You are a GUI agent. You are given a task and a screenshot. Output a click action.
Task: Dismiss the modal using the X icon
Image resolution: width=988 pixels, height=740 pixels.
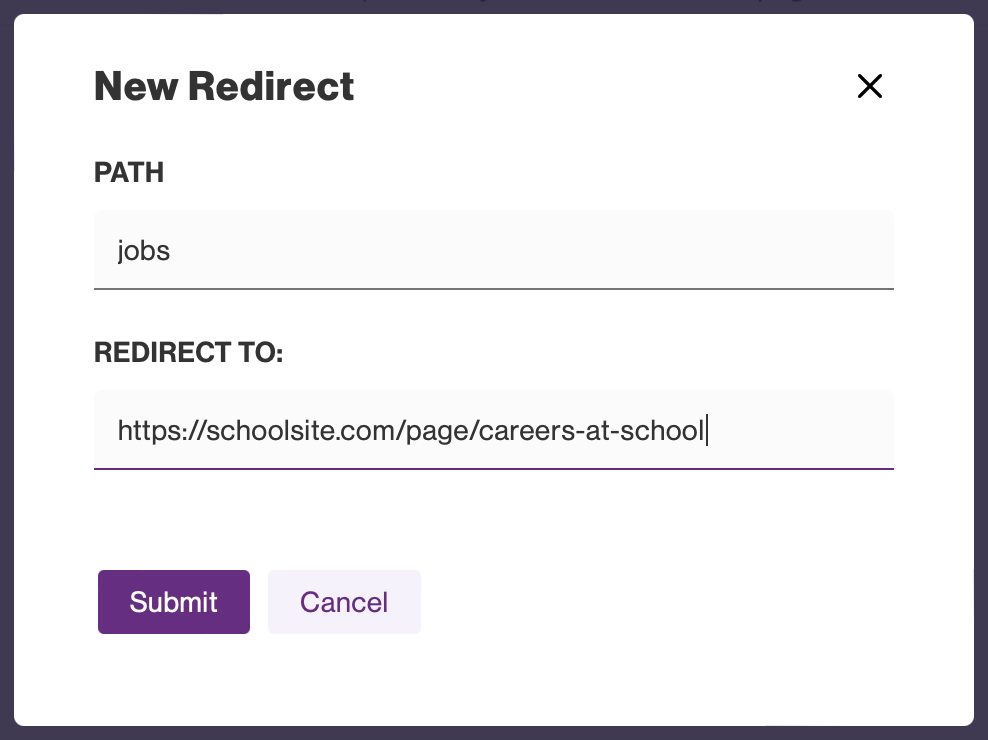869,87
